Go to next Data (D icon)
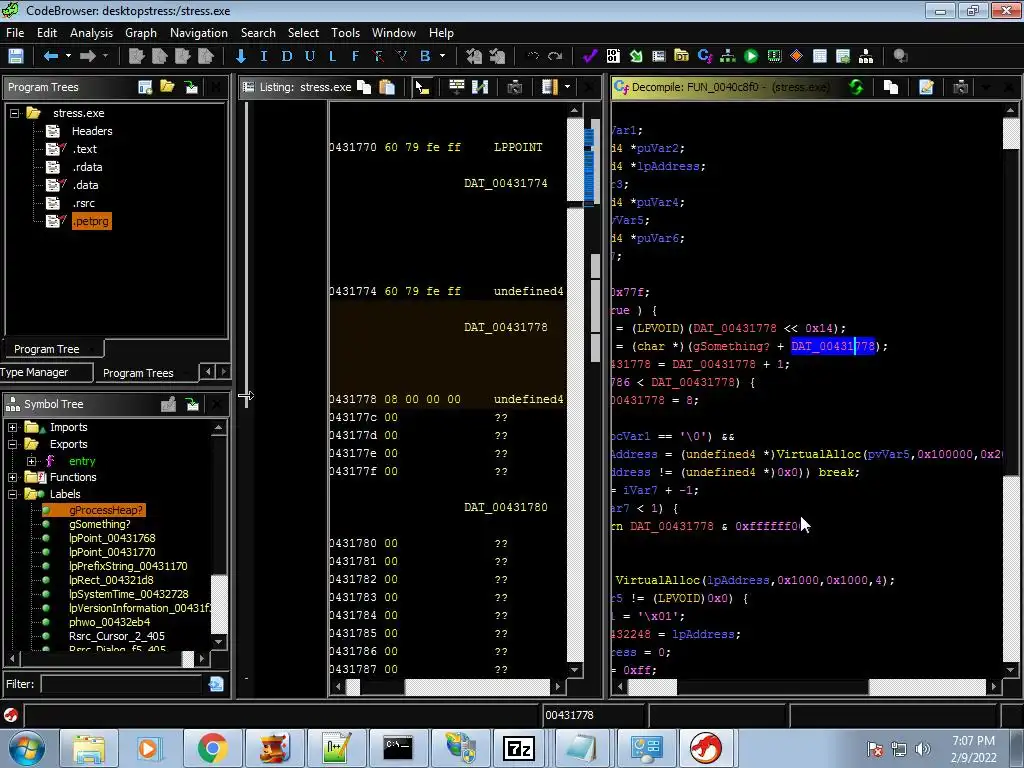This screenshot has height=768, width=1024. [x=287, y=56]
